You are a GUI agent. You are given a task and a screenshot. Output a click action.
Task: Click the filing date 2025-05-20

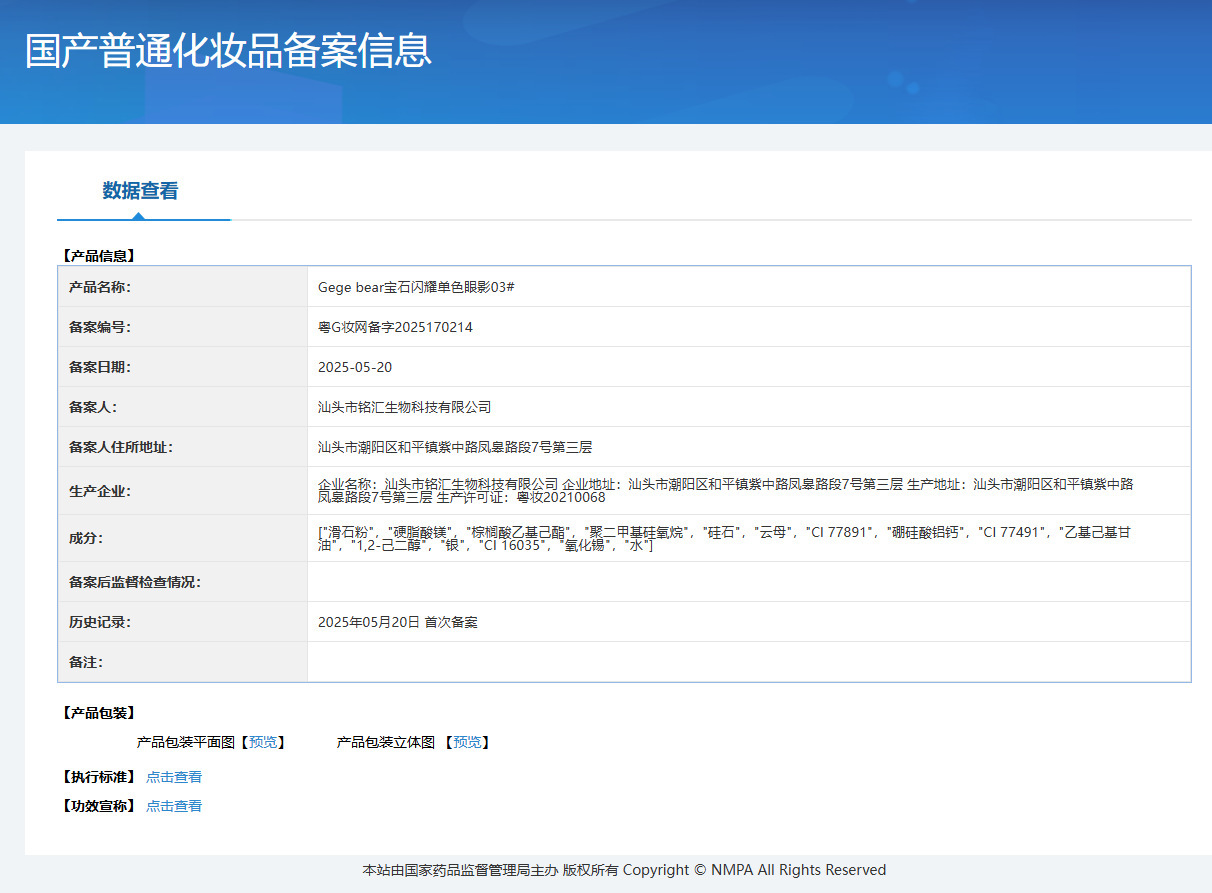tap(355, 367)
